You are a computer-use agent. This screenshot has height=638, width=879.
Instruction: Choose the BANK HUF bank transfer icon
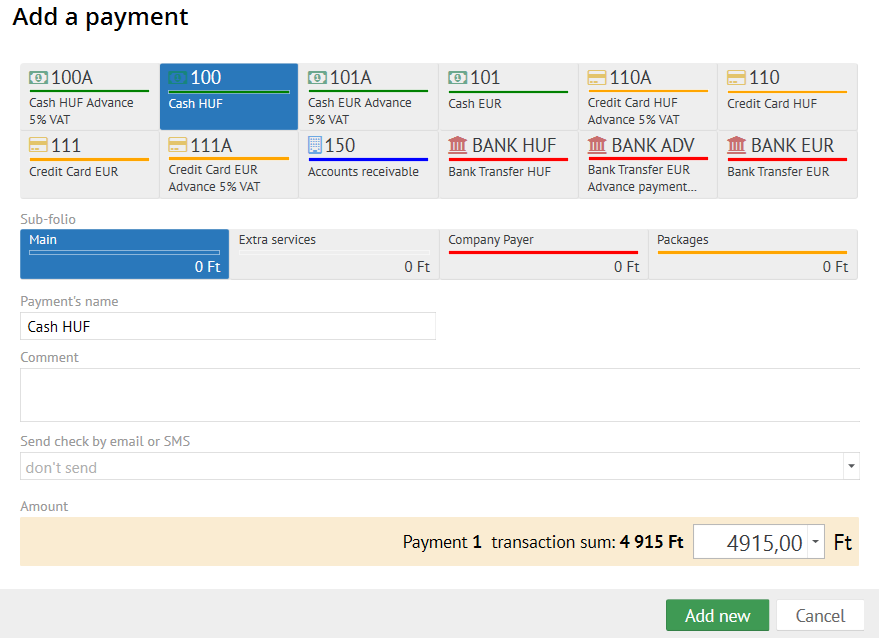pyautogui.click(x=458, y=146)
